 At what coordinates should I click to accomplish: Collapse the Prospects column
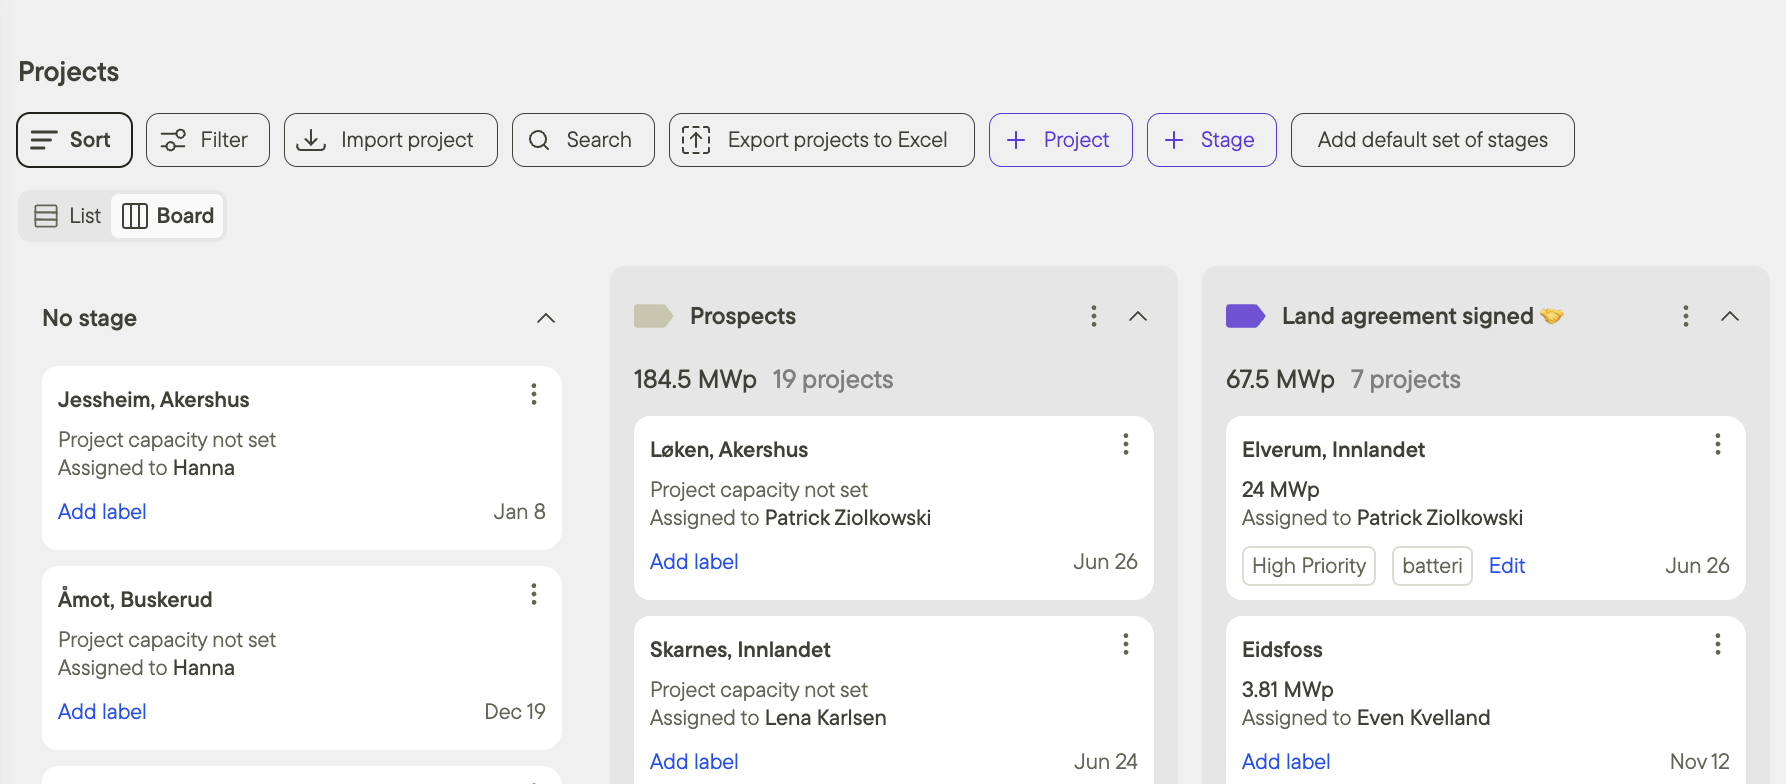[1138, 316]
